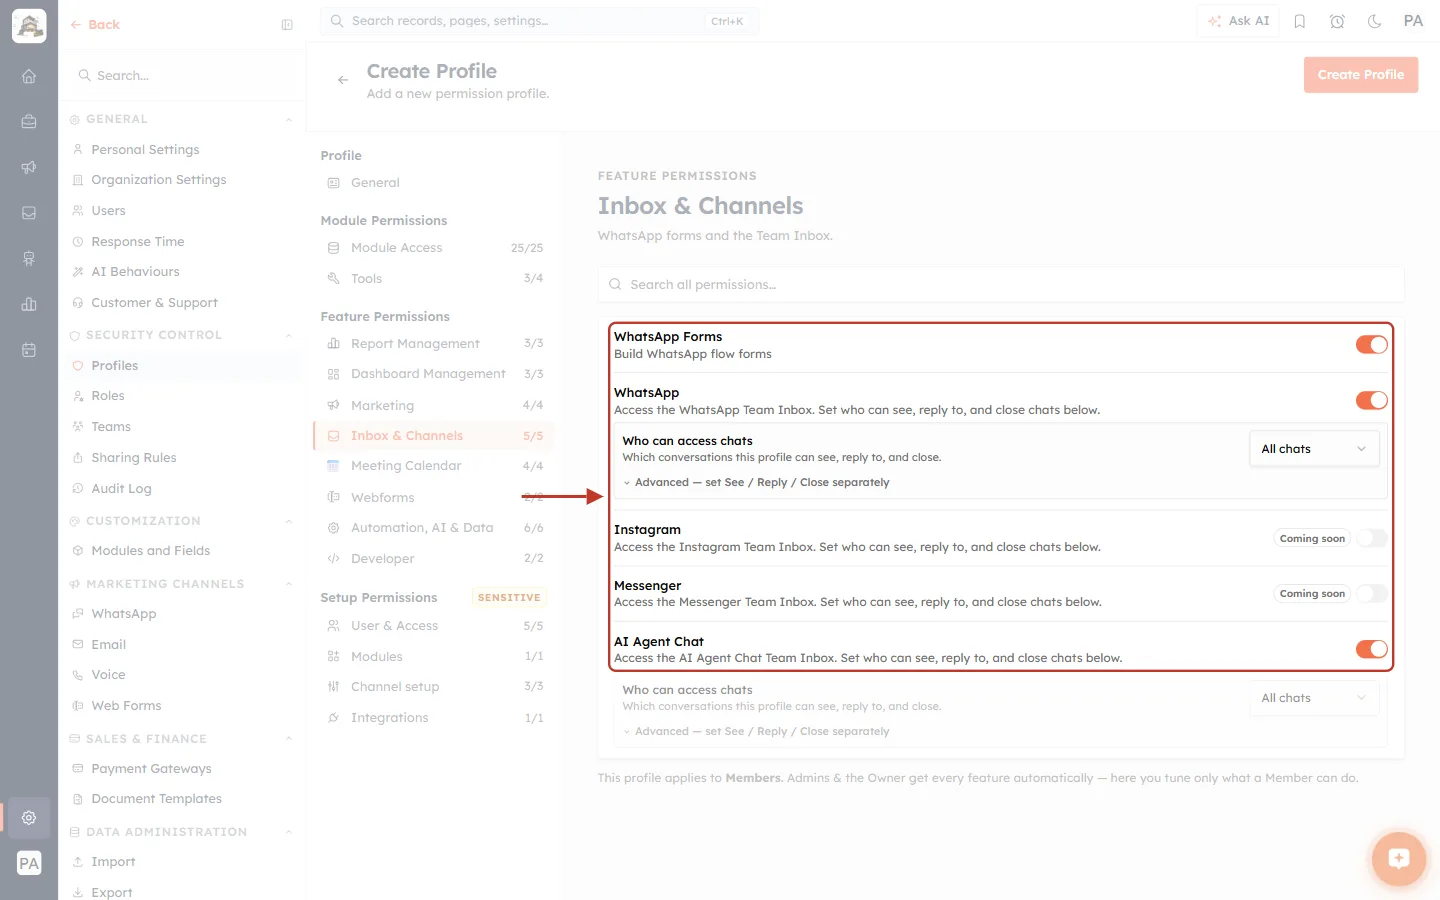This screenshot has height=900, width=1440.
Task: Collapse the sidebar with the panel icon
Action: click(x=287, y=25)
